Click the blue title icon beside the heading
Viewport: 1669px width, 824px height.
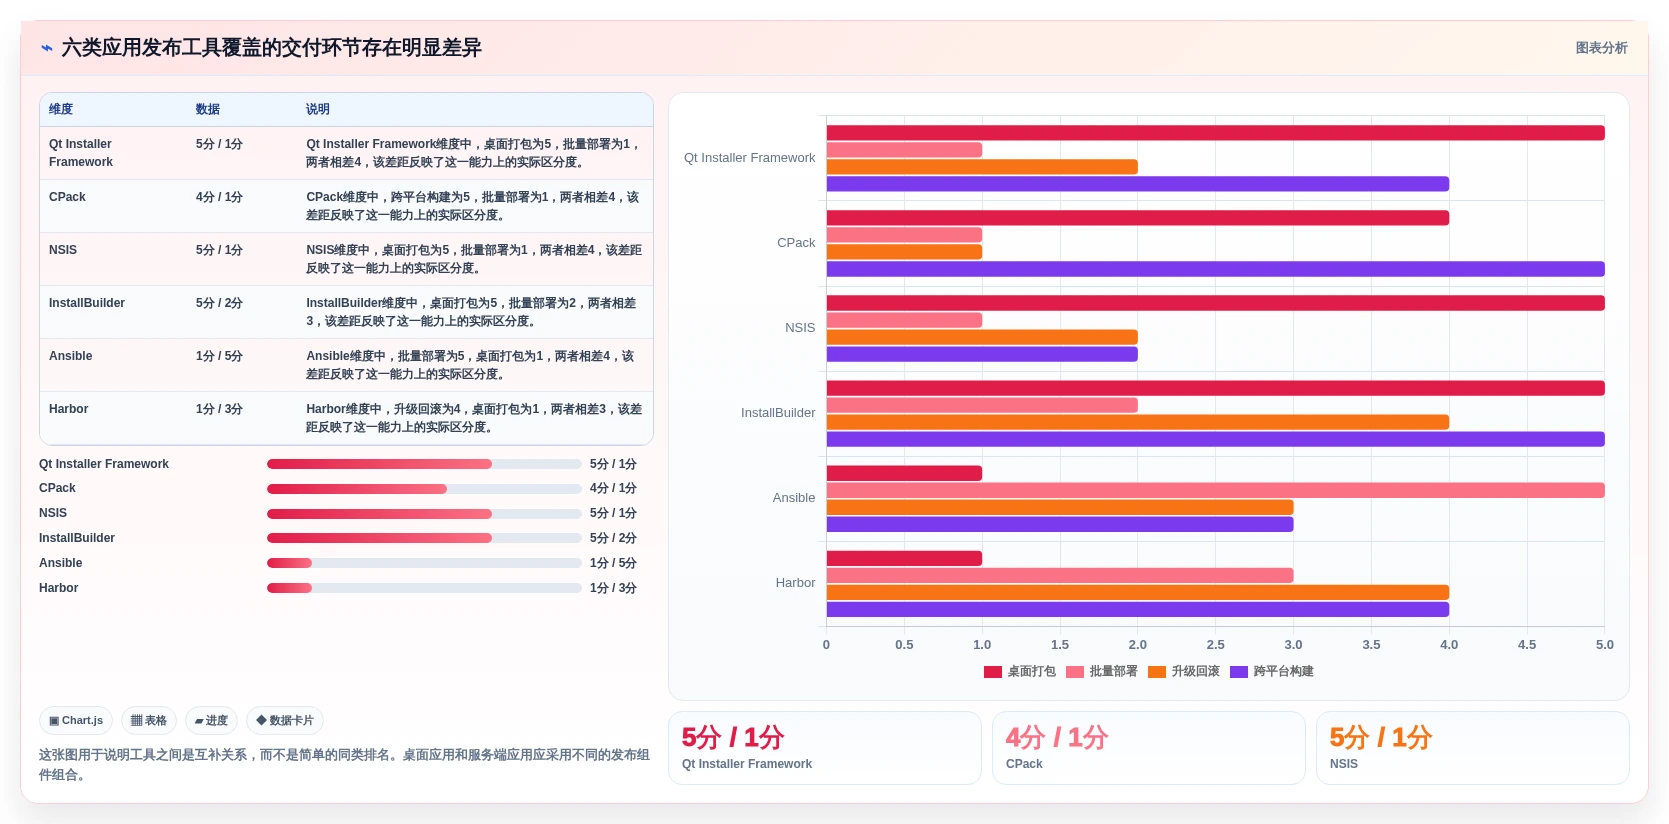46,48
